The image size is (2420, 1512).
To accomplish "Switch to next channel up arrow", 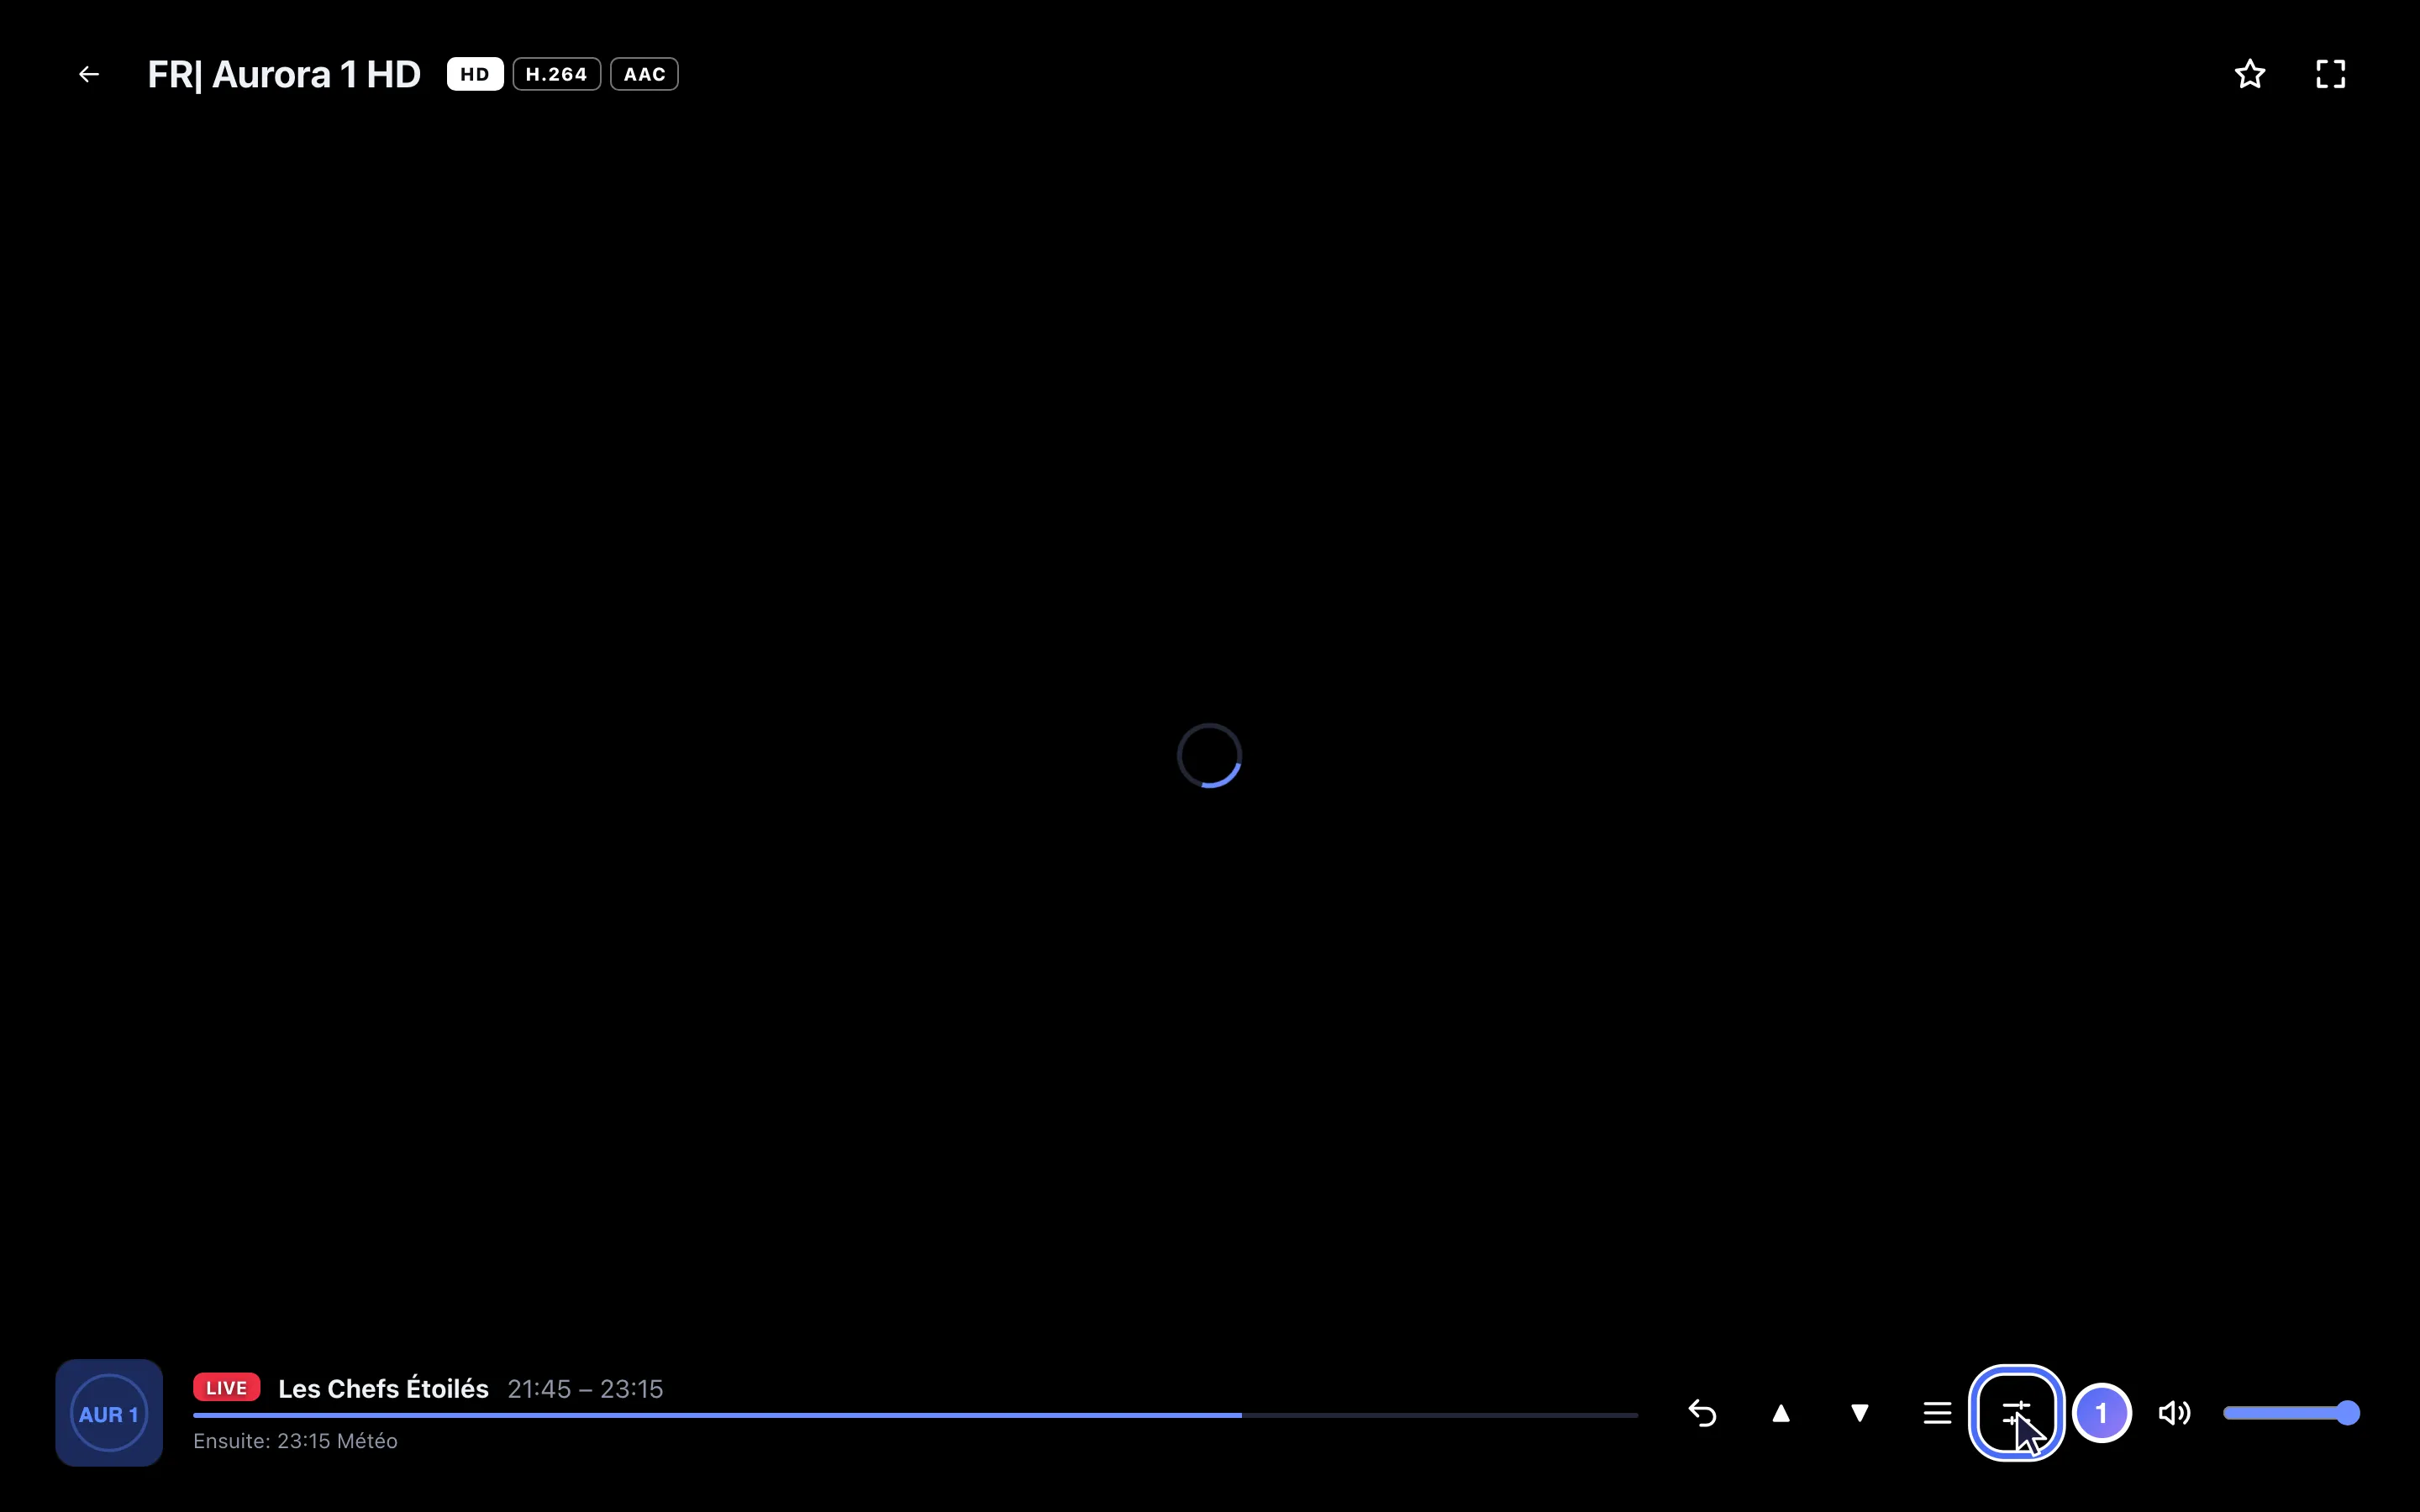I will pos(1781,1413).
